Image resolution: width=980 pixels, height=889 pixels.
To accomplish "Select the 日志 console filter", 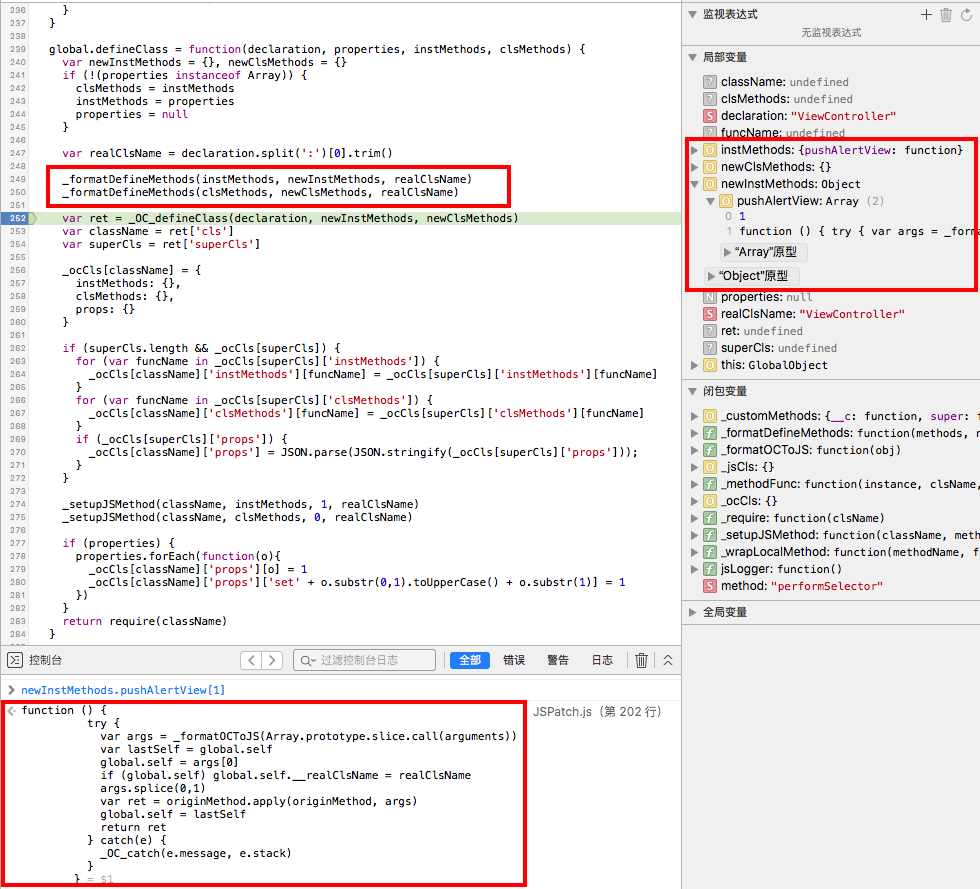I will coord(602,660).
